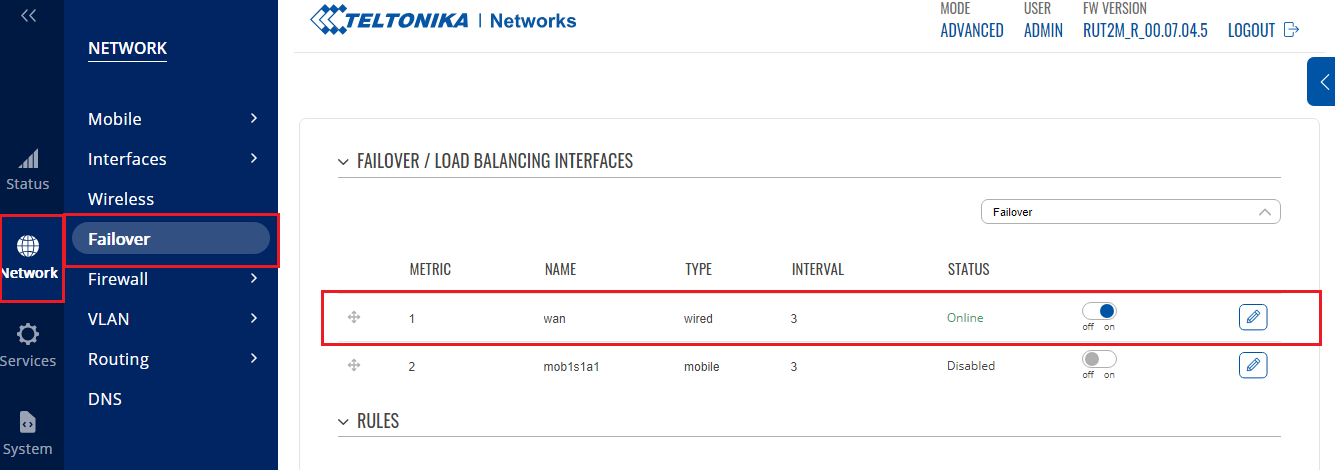Switch mode via Advanced link
The height and width of the screenshot is (470, 1335).
(x=971, y=30)
